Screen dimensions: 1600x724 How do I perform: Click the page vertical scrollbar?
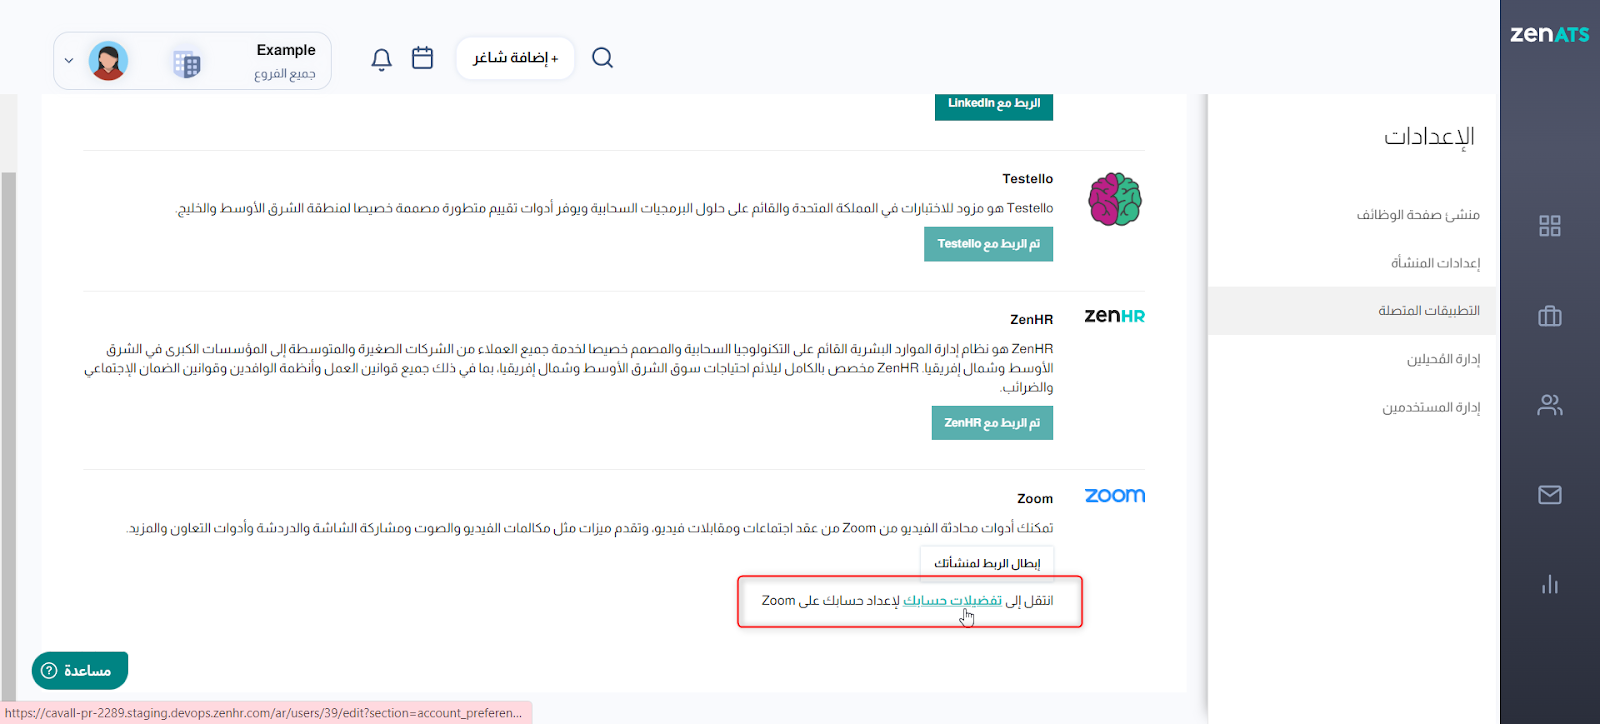pyautogui.click(x=9, y=435)
